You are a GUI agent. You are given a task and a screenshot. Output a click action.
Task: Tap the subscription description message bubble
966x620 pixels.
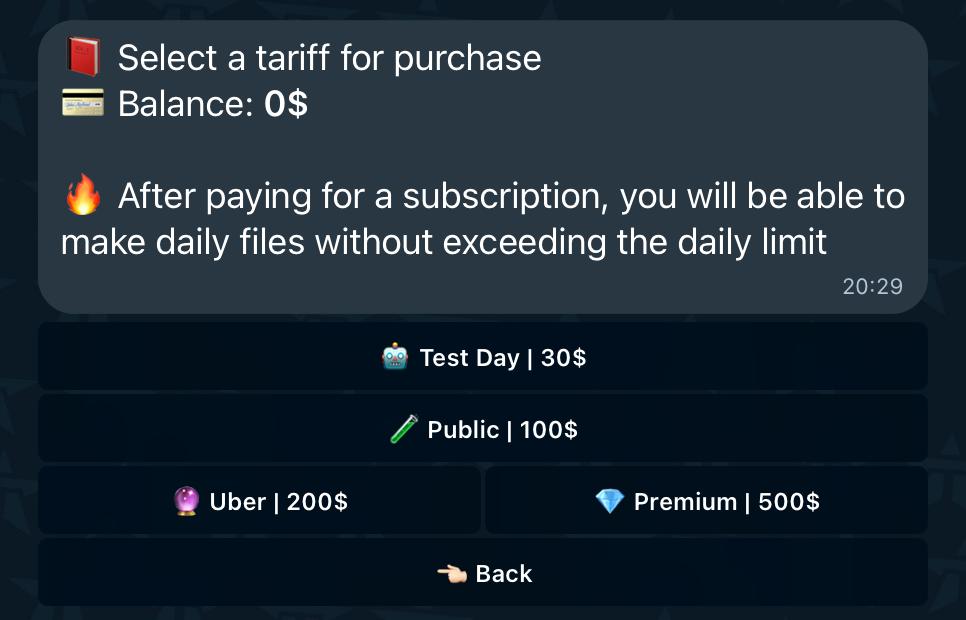coord(483,166)
